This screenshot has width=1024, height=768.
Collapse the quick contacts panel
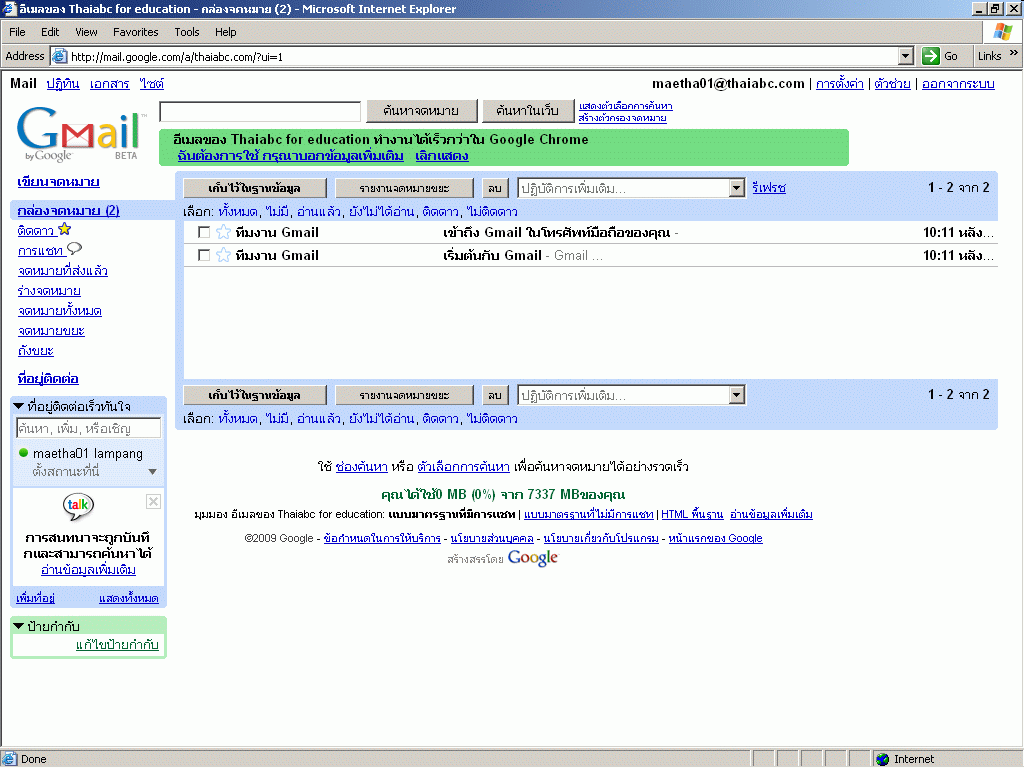pos(18,406)
